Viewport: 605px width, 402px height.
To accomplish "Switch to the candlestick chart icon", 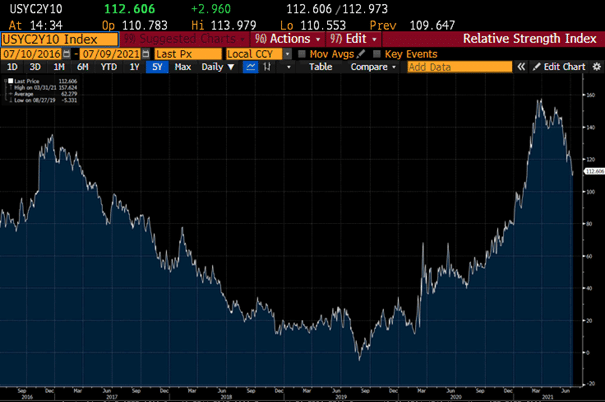I will point(266,67).
